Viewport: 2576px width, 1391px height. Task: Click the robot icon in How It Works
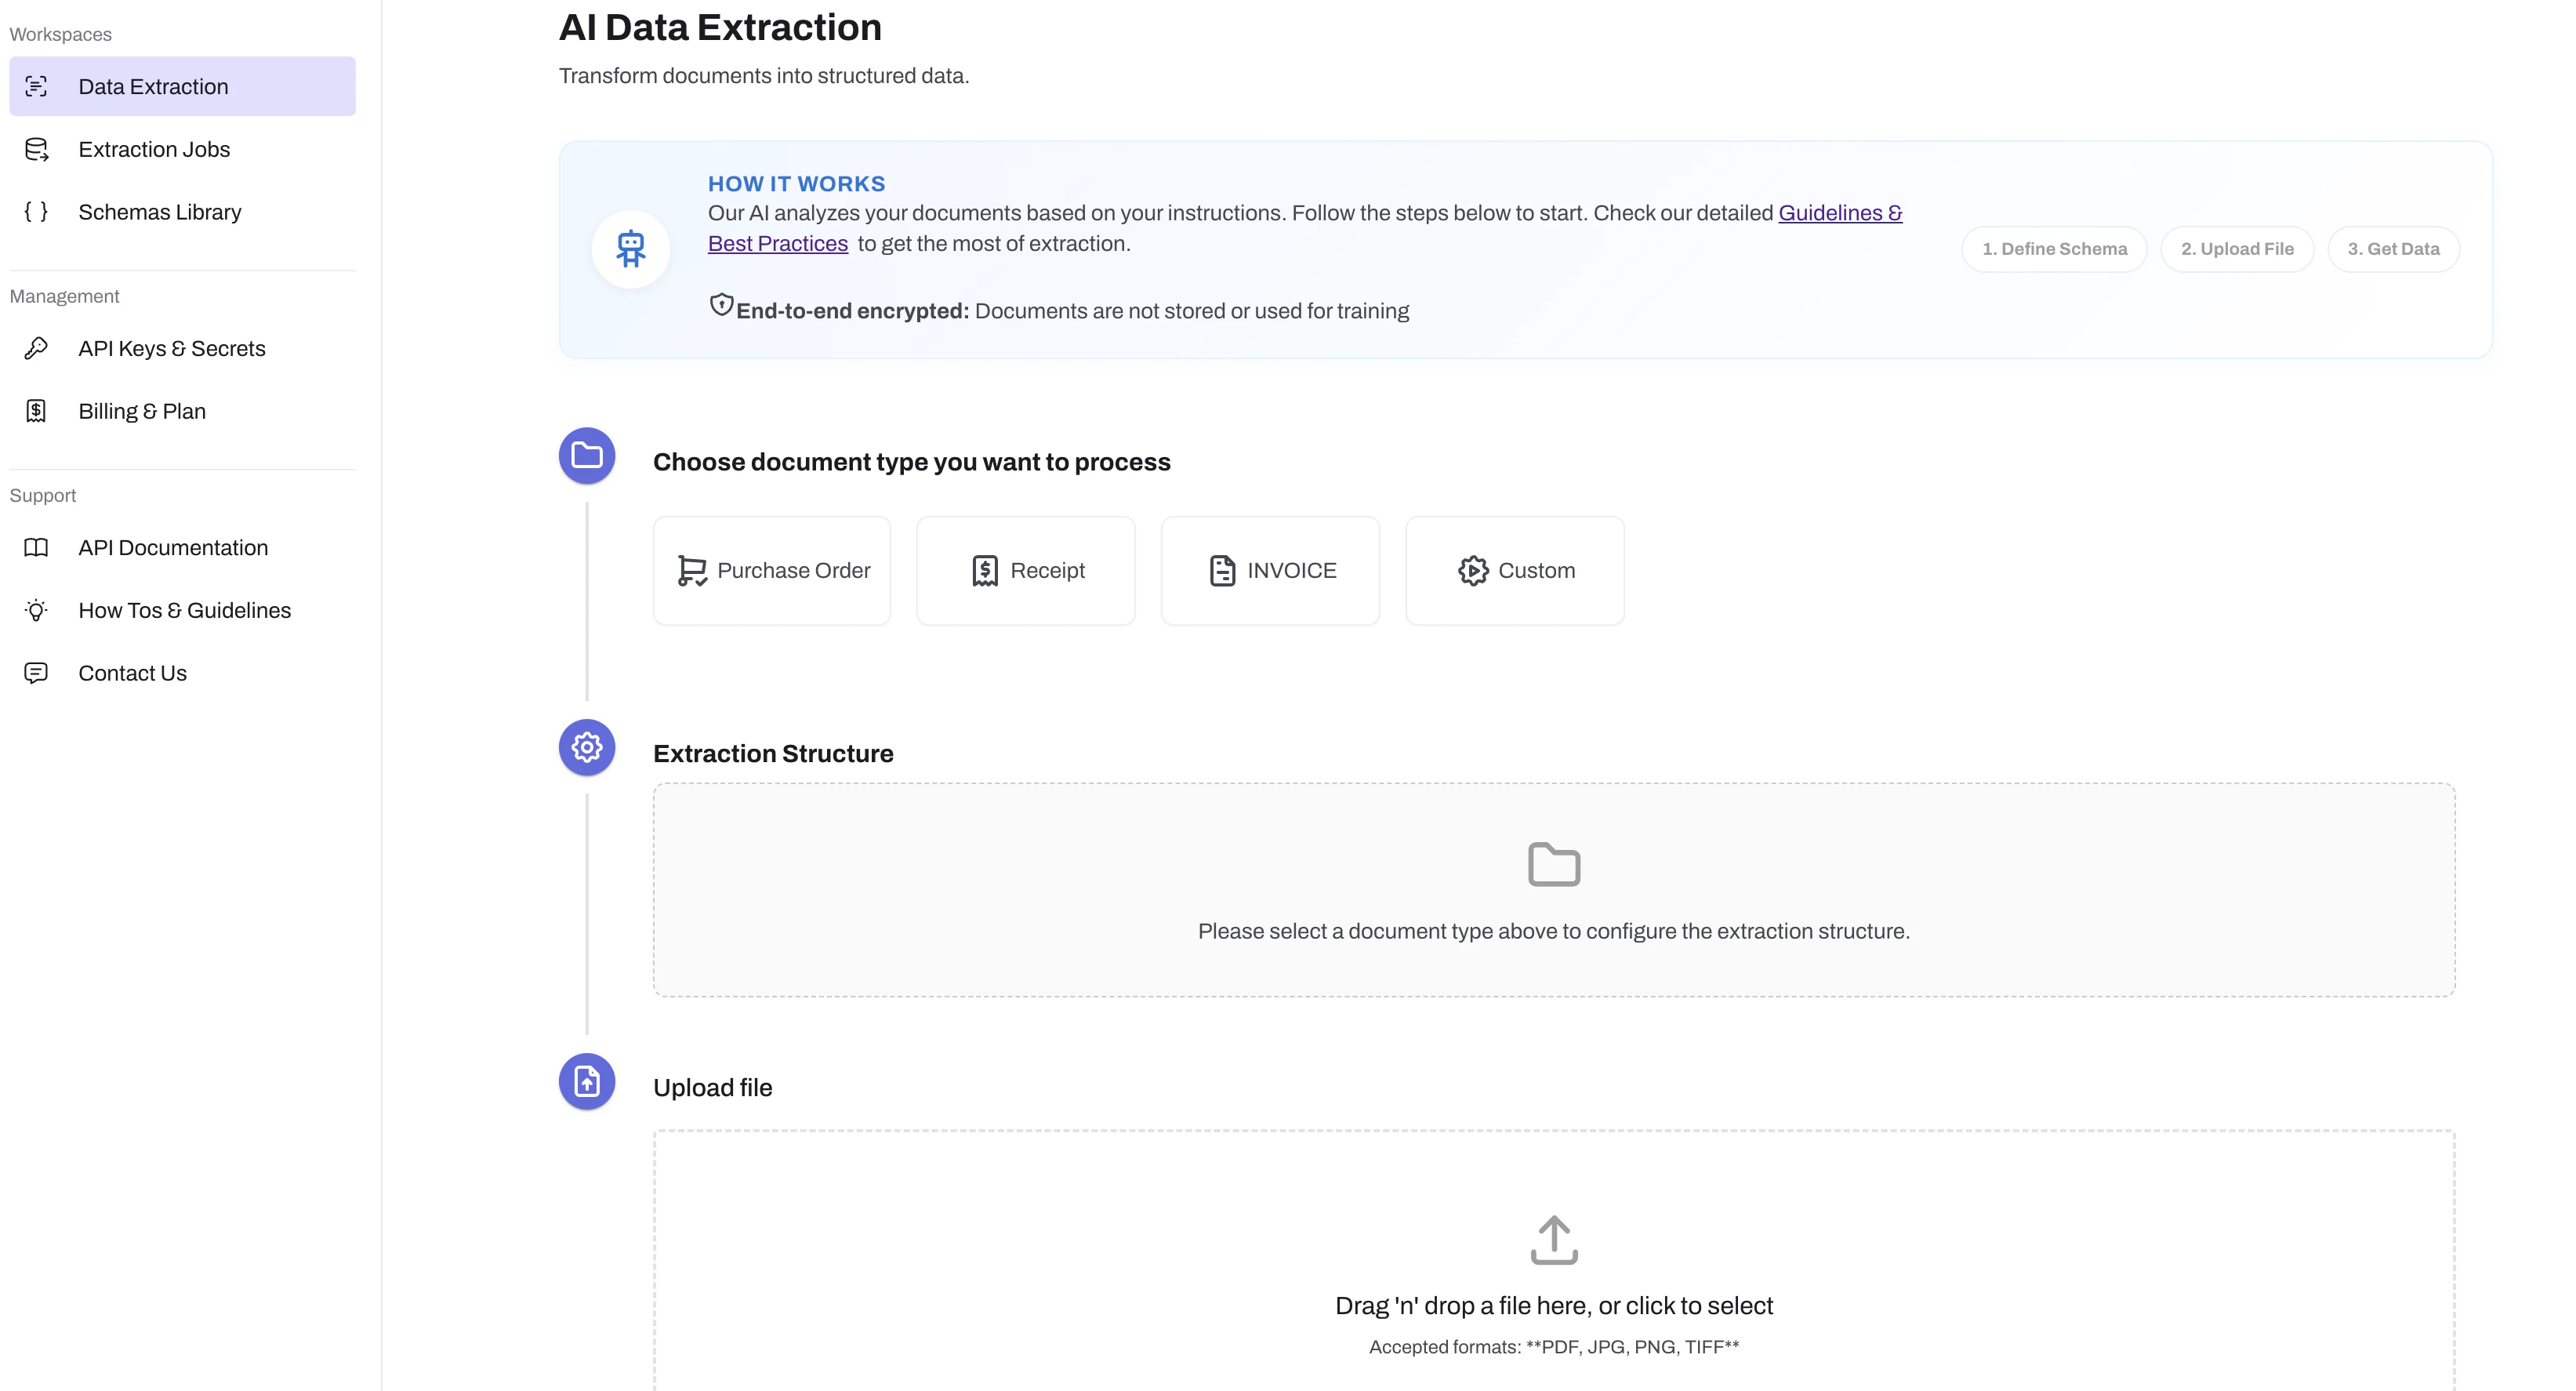[x=630, y=248]
